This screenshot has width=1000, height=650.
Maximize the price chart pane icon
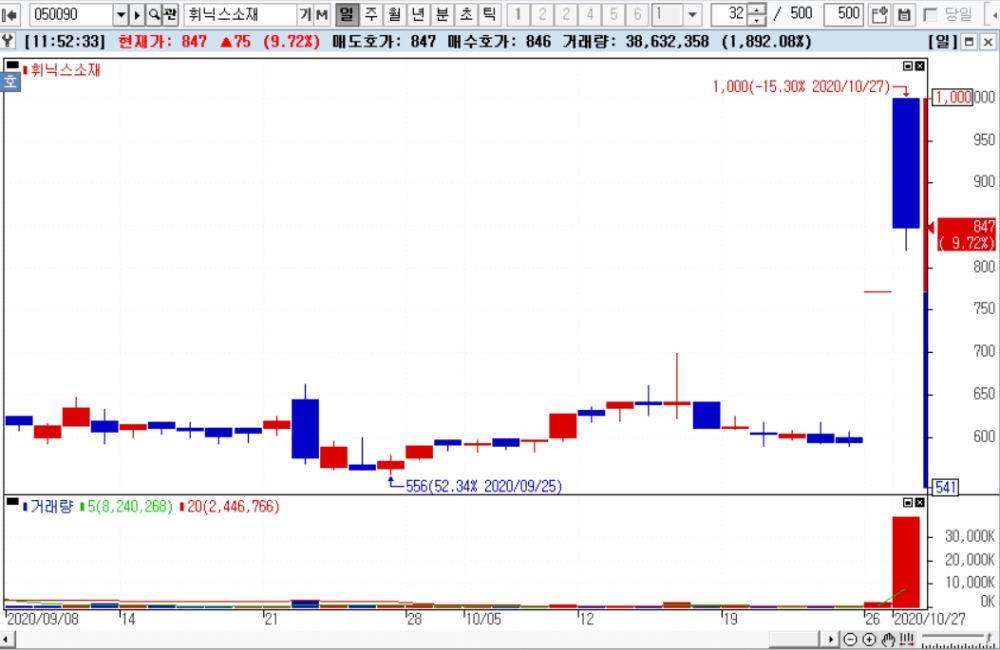pyautogui.click(x=908, y=66)
